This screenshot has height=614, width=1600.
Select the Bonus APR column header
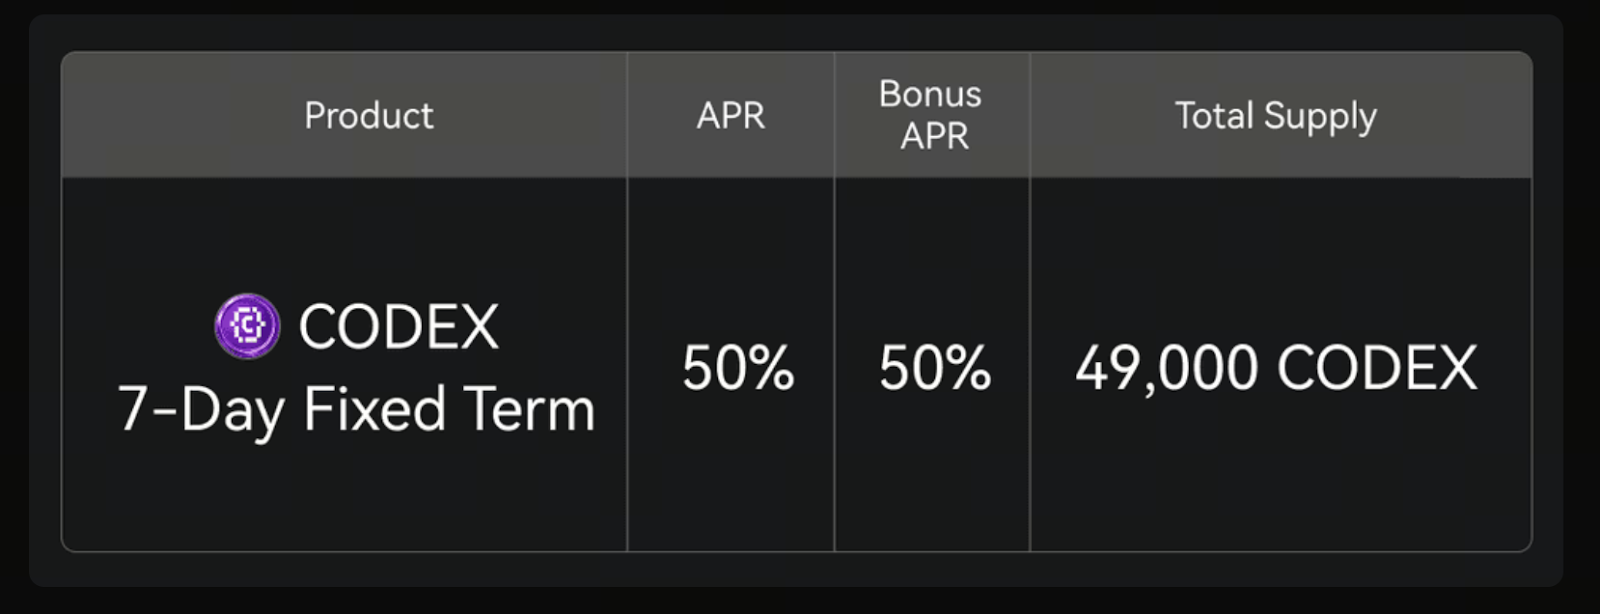931,115
